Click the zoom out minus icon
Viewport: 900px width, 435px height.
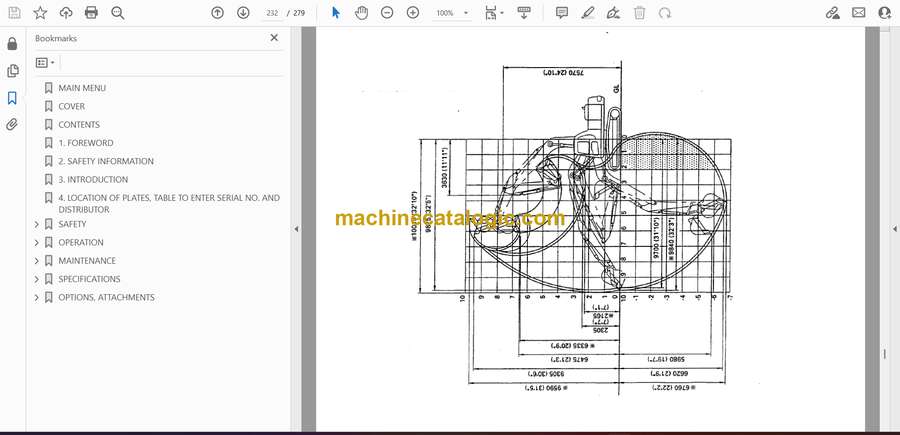tap(387, 13)
